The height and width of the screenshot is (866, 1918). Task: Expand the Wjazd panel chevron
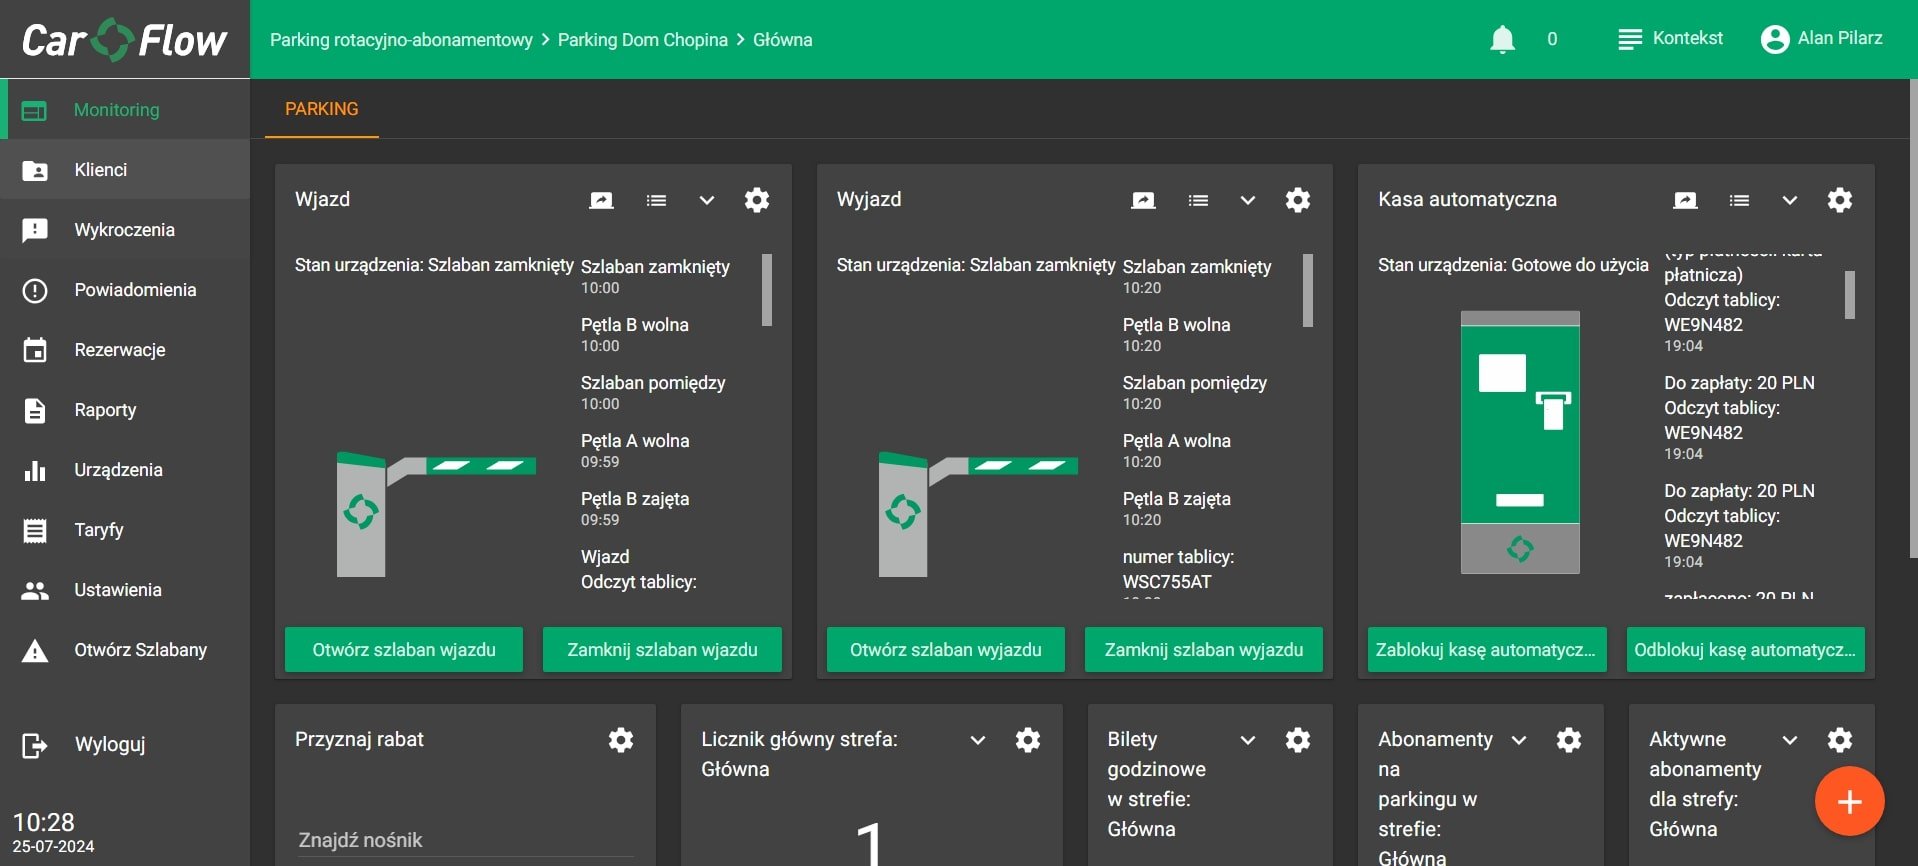(x=706, y=200)
